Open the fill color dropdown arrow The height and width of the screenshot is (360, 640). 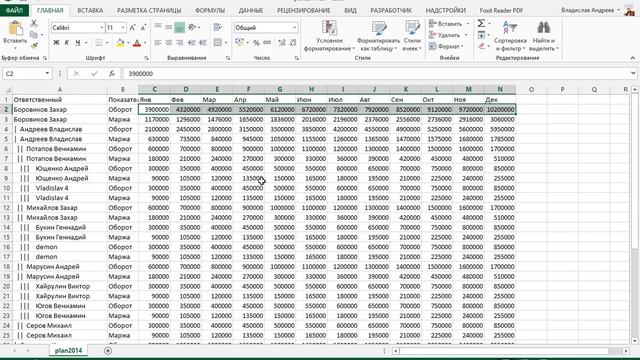[x=128, y=42]
